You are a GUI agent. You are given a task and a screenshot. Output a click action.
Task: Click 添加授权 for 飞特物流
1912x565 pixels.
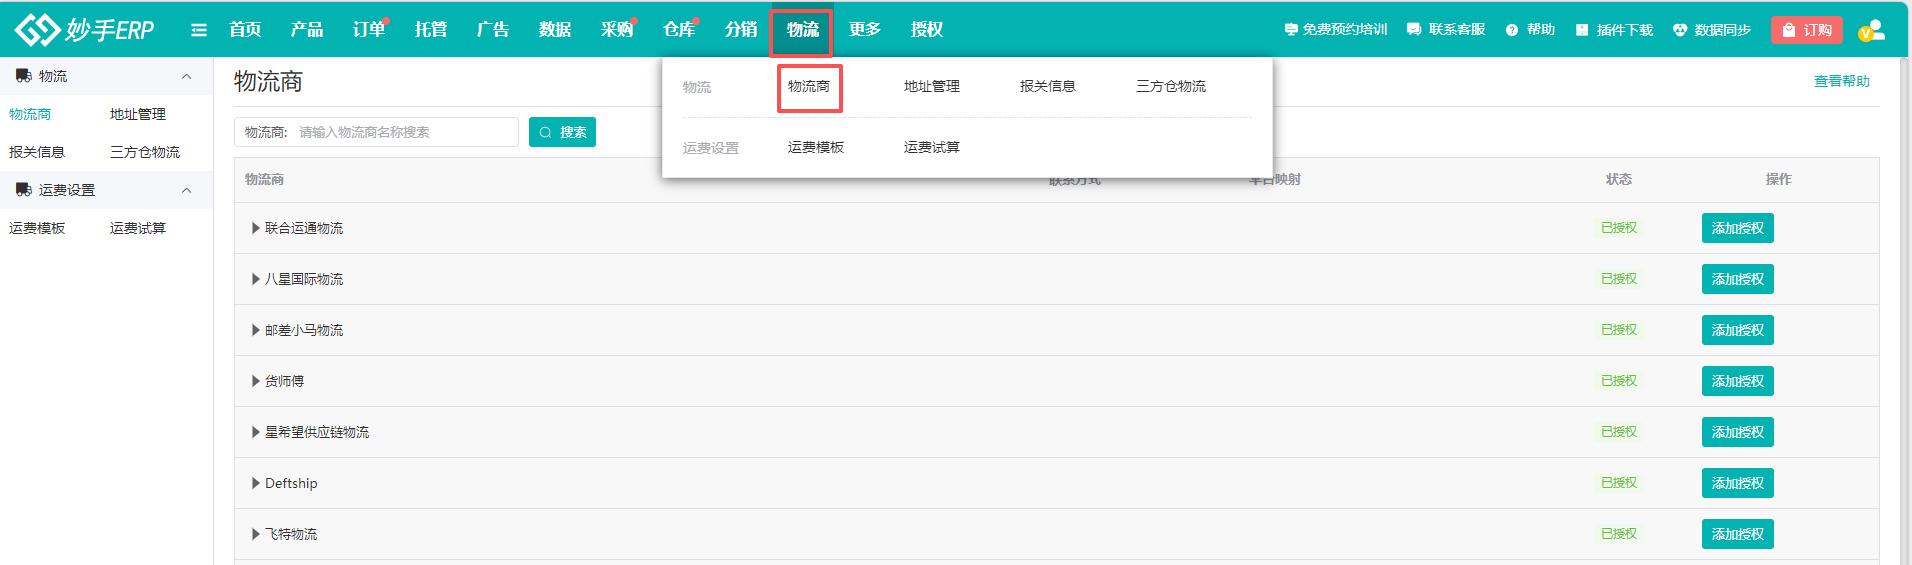[x=1738, y=534]
